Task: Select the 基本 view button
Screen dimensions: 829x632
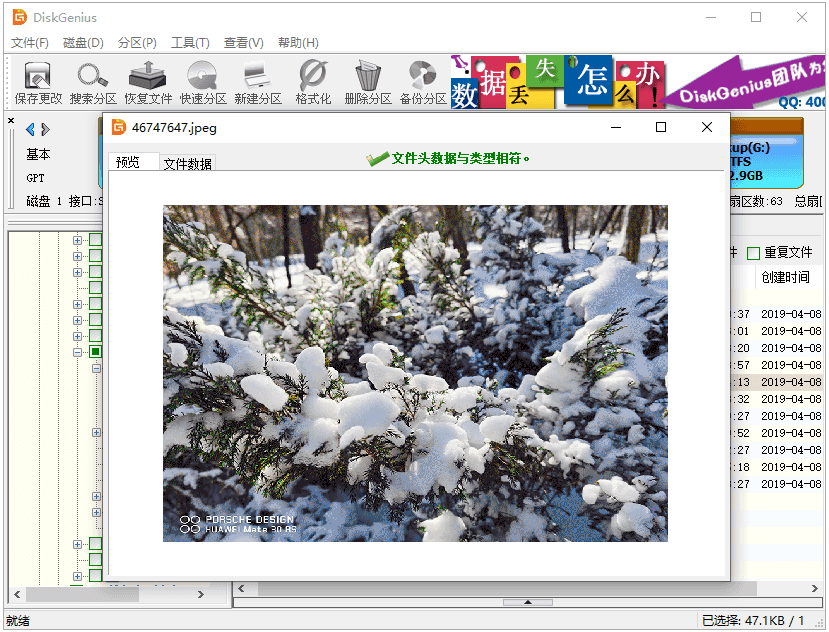Action: 37,154
